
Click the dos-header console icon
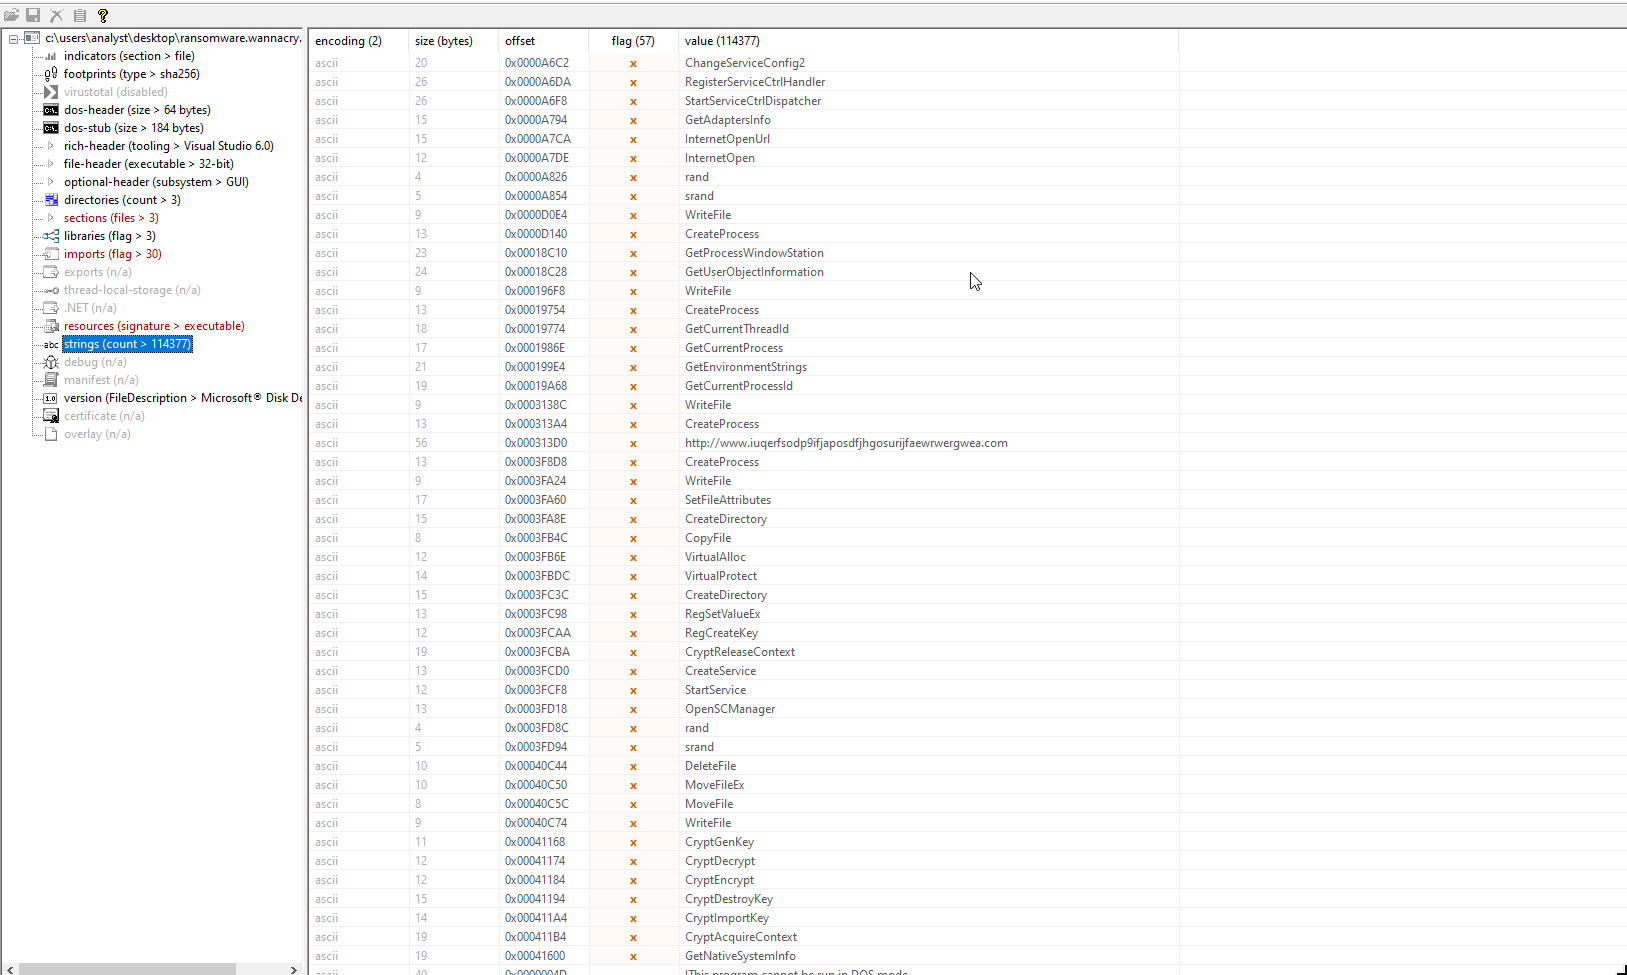coord(51,110)
